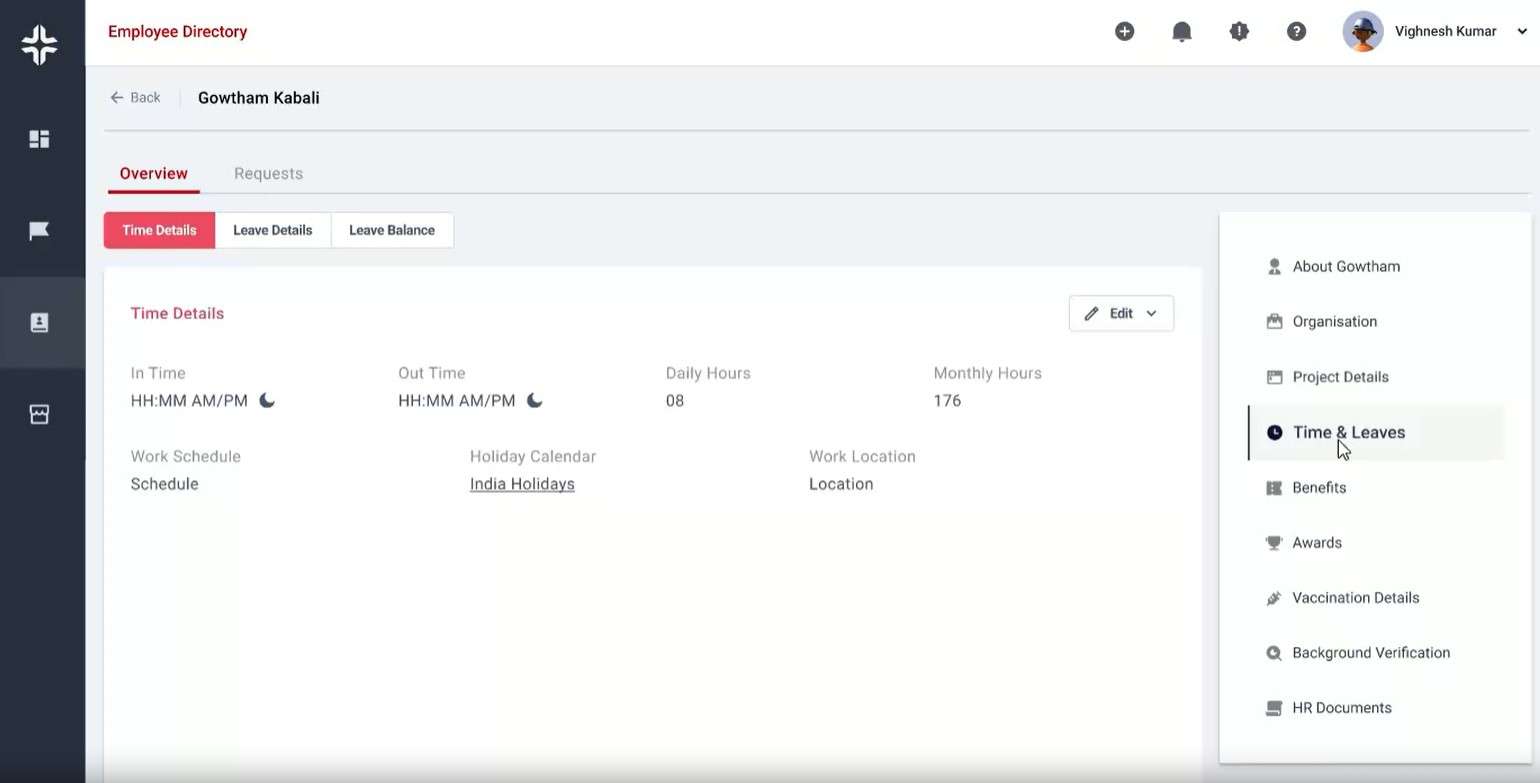This screenshot has height=783, width=1540.
Task: Toggle the In Time moon icon
Action: 267,401
